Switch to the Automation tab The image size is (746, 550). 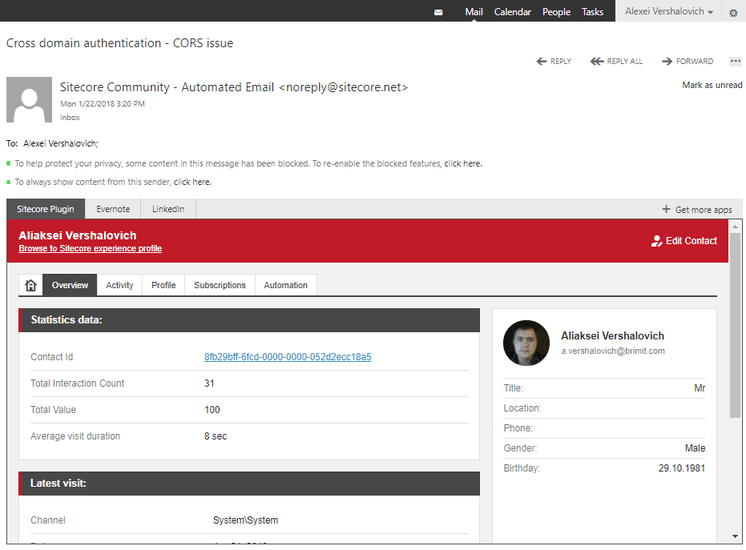tap(285, 285)
